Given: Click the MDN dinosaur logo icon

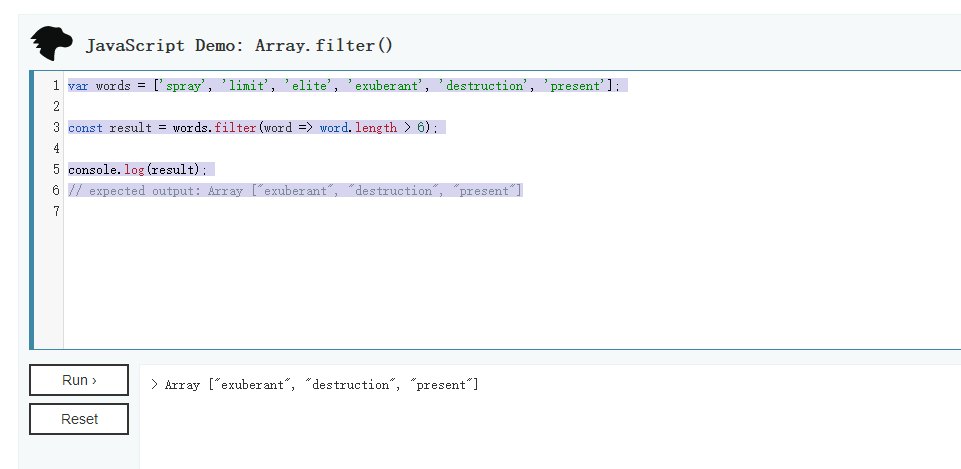Looking at the screenshot, I should pyautogui.click(x=51, y=44).
